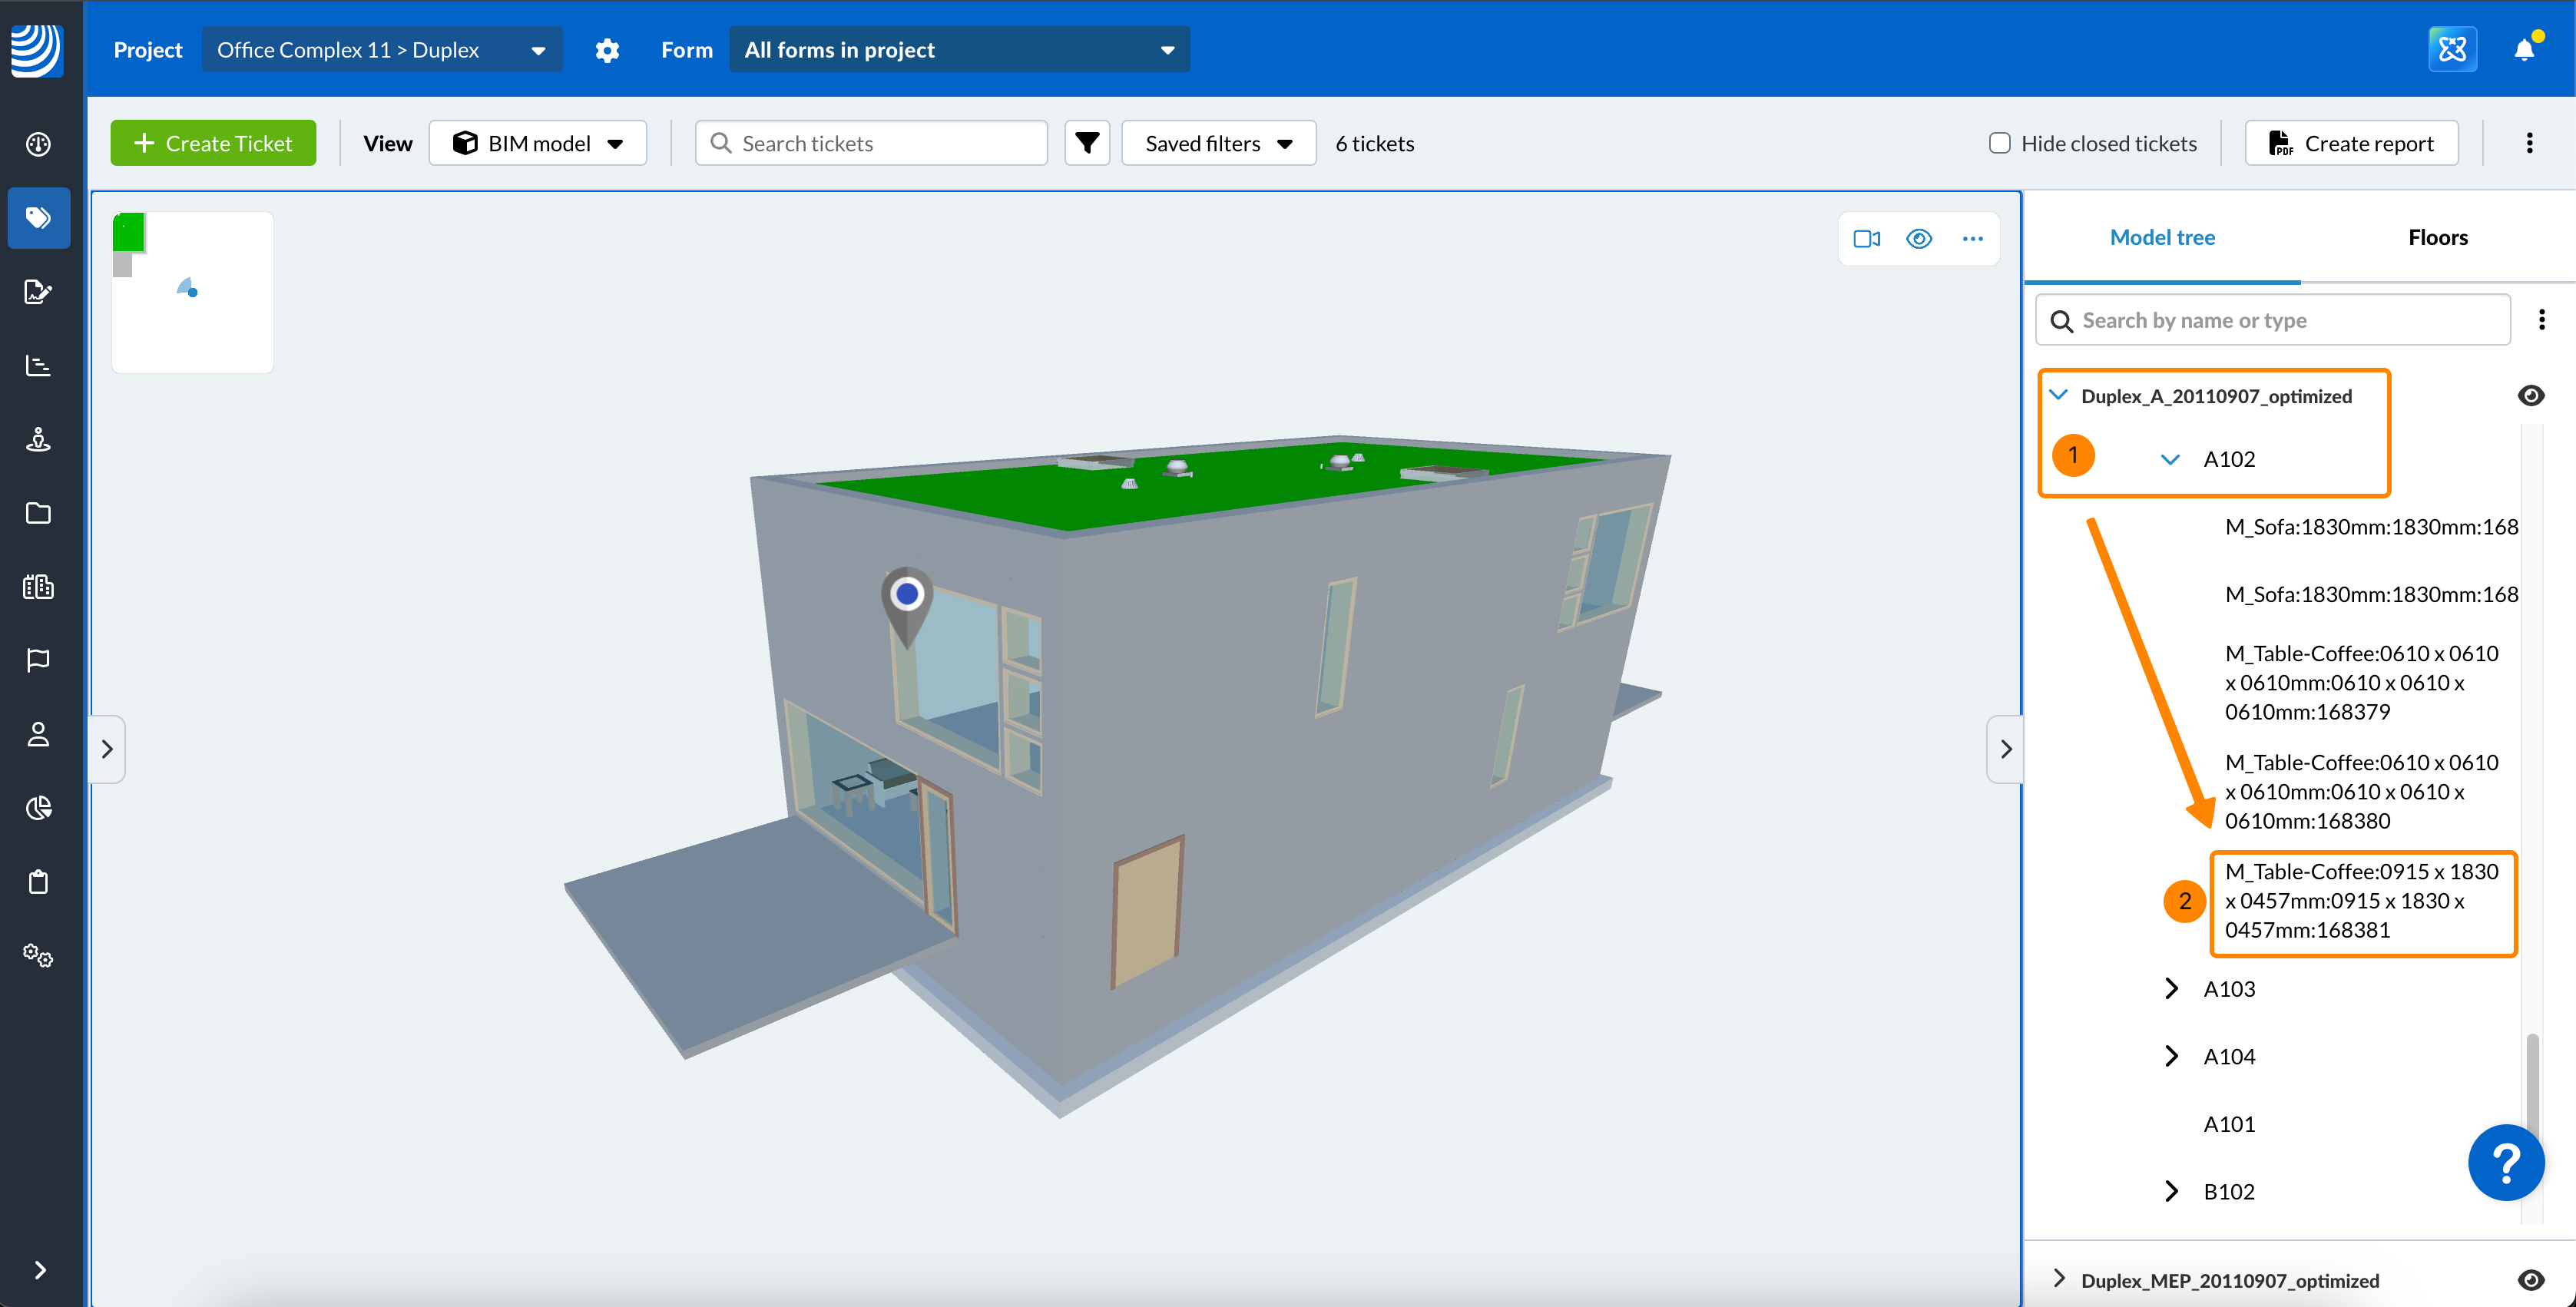The width and height of the screenshot is (2576, 1307).
Task: Enable Hide closed tickets checkbox
Action: (1999, 144)
